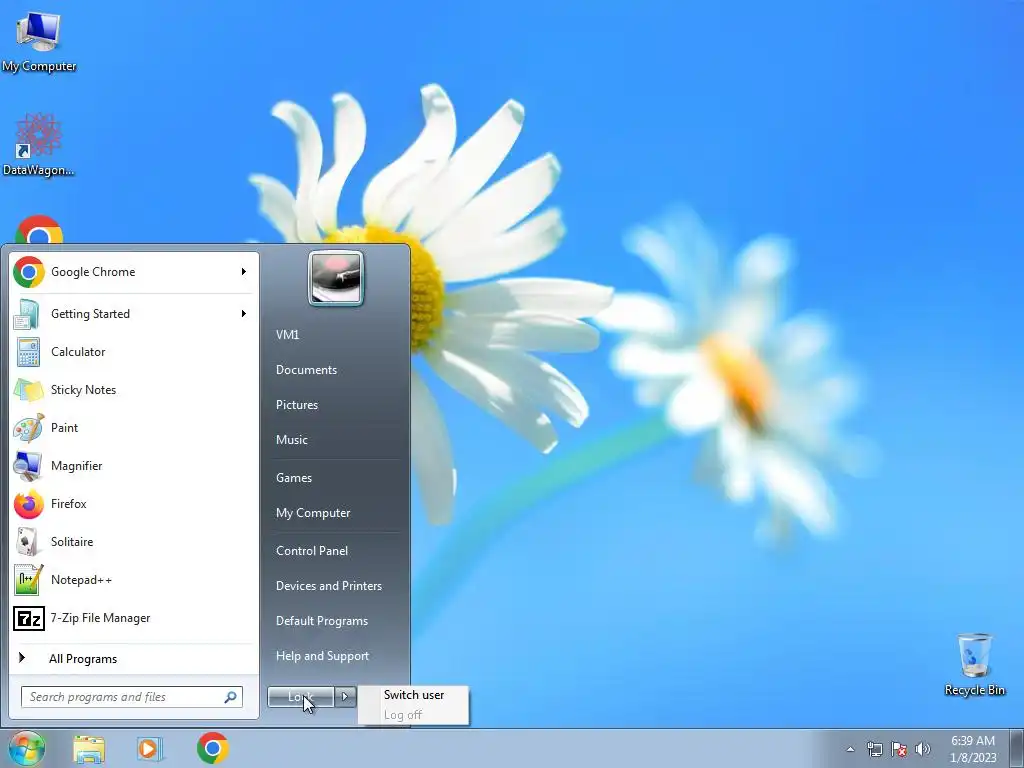The width and height of the screenshot is (1024, 768).
Task: Expand Getting Started submenu arrow
Action: (x=244, y=313)
